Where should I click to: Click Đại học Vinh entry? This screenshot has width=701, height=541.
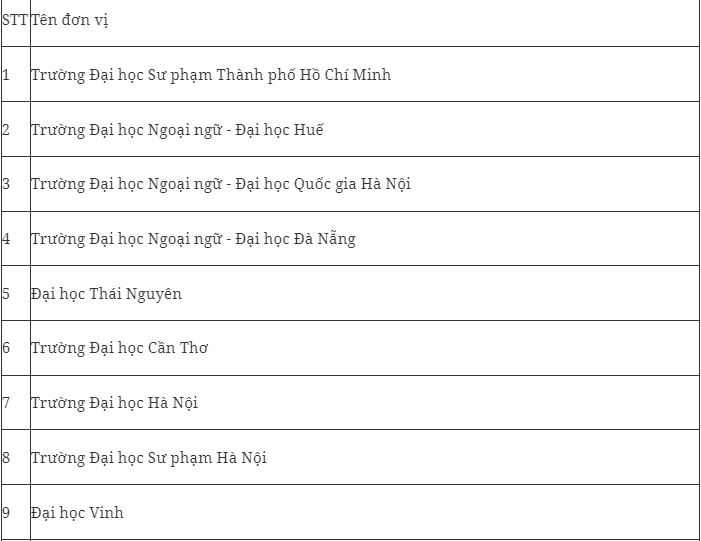click(x=77, y=512)
